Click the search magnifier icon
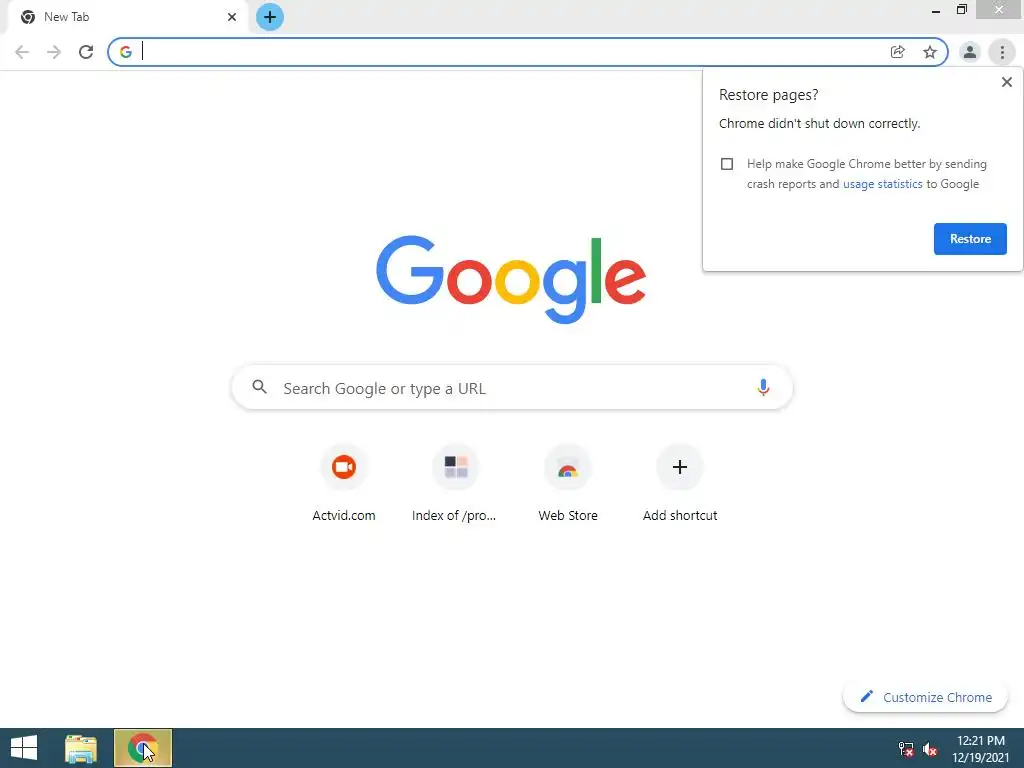Image resolution: width=1024 pixels, height=768 pixels. point(259,387)
